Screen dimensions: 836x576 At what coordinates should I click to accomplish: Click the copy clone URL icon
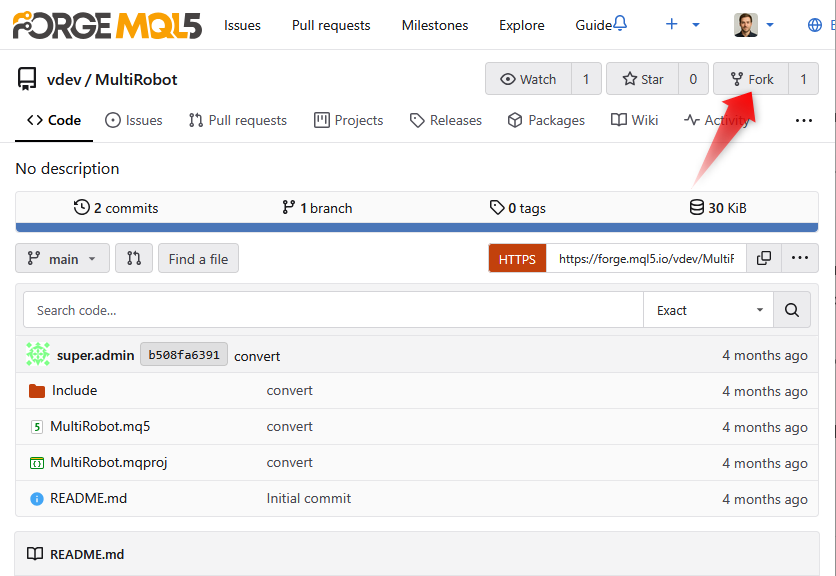[x=763, y=258]
